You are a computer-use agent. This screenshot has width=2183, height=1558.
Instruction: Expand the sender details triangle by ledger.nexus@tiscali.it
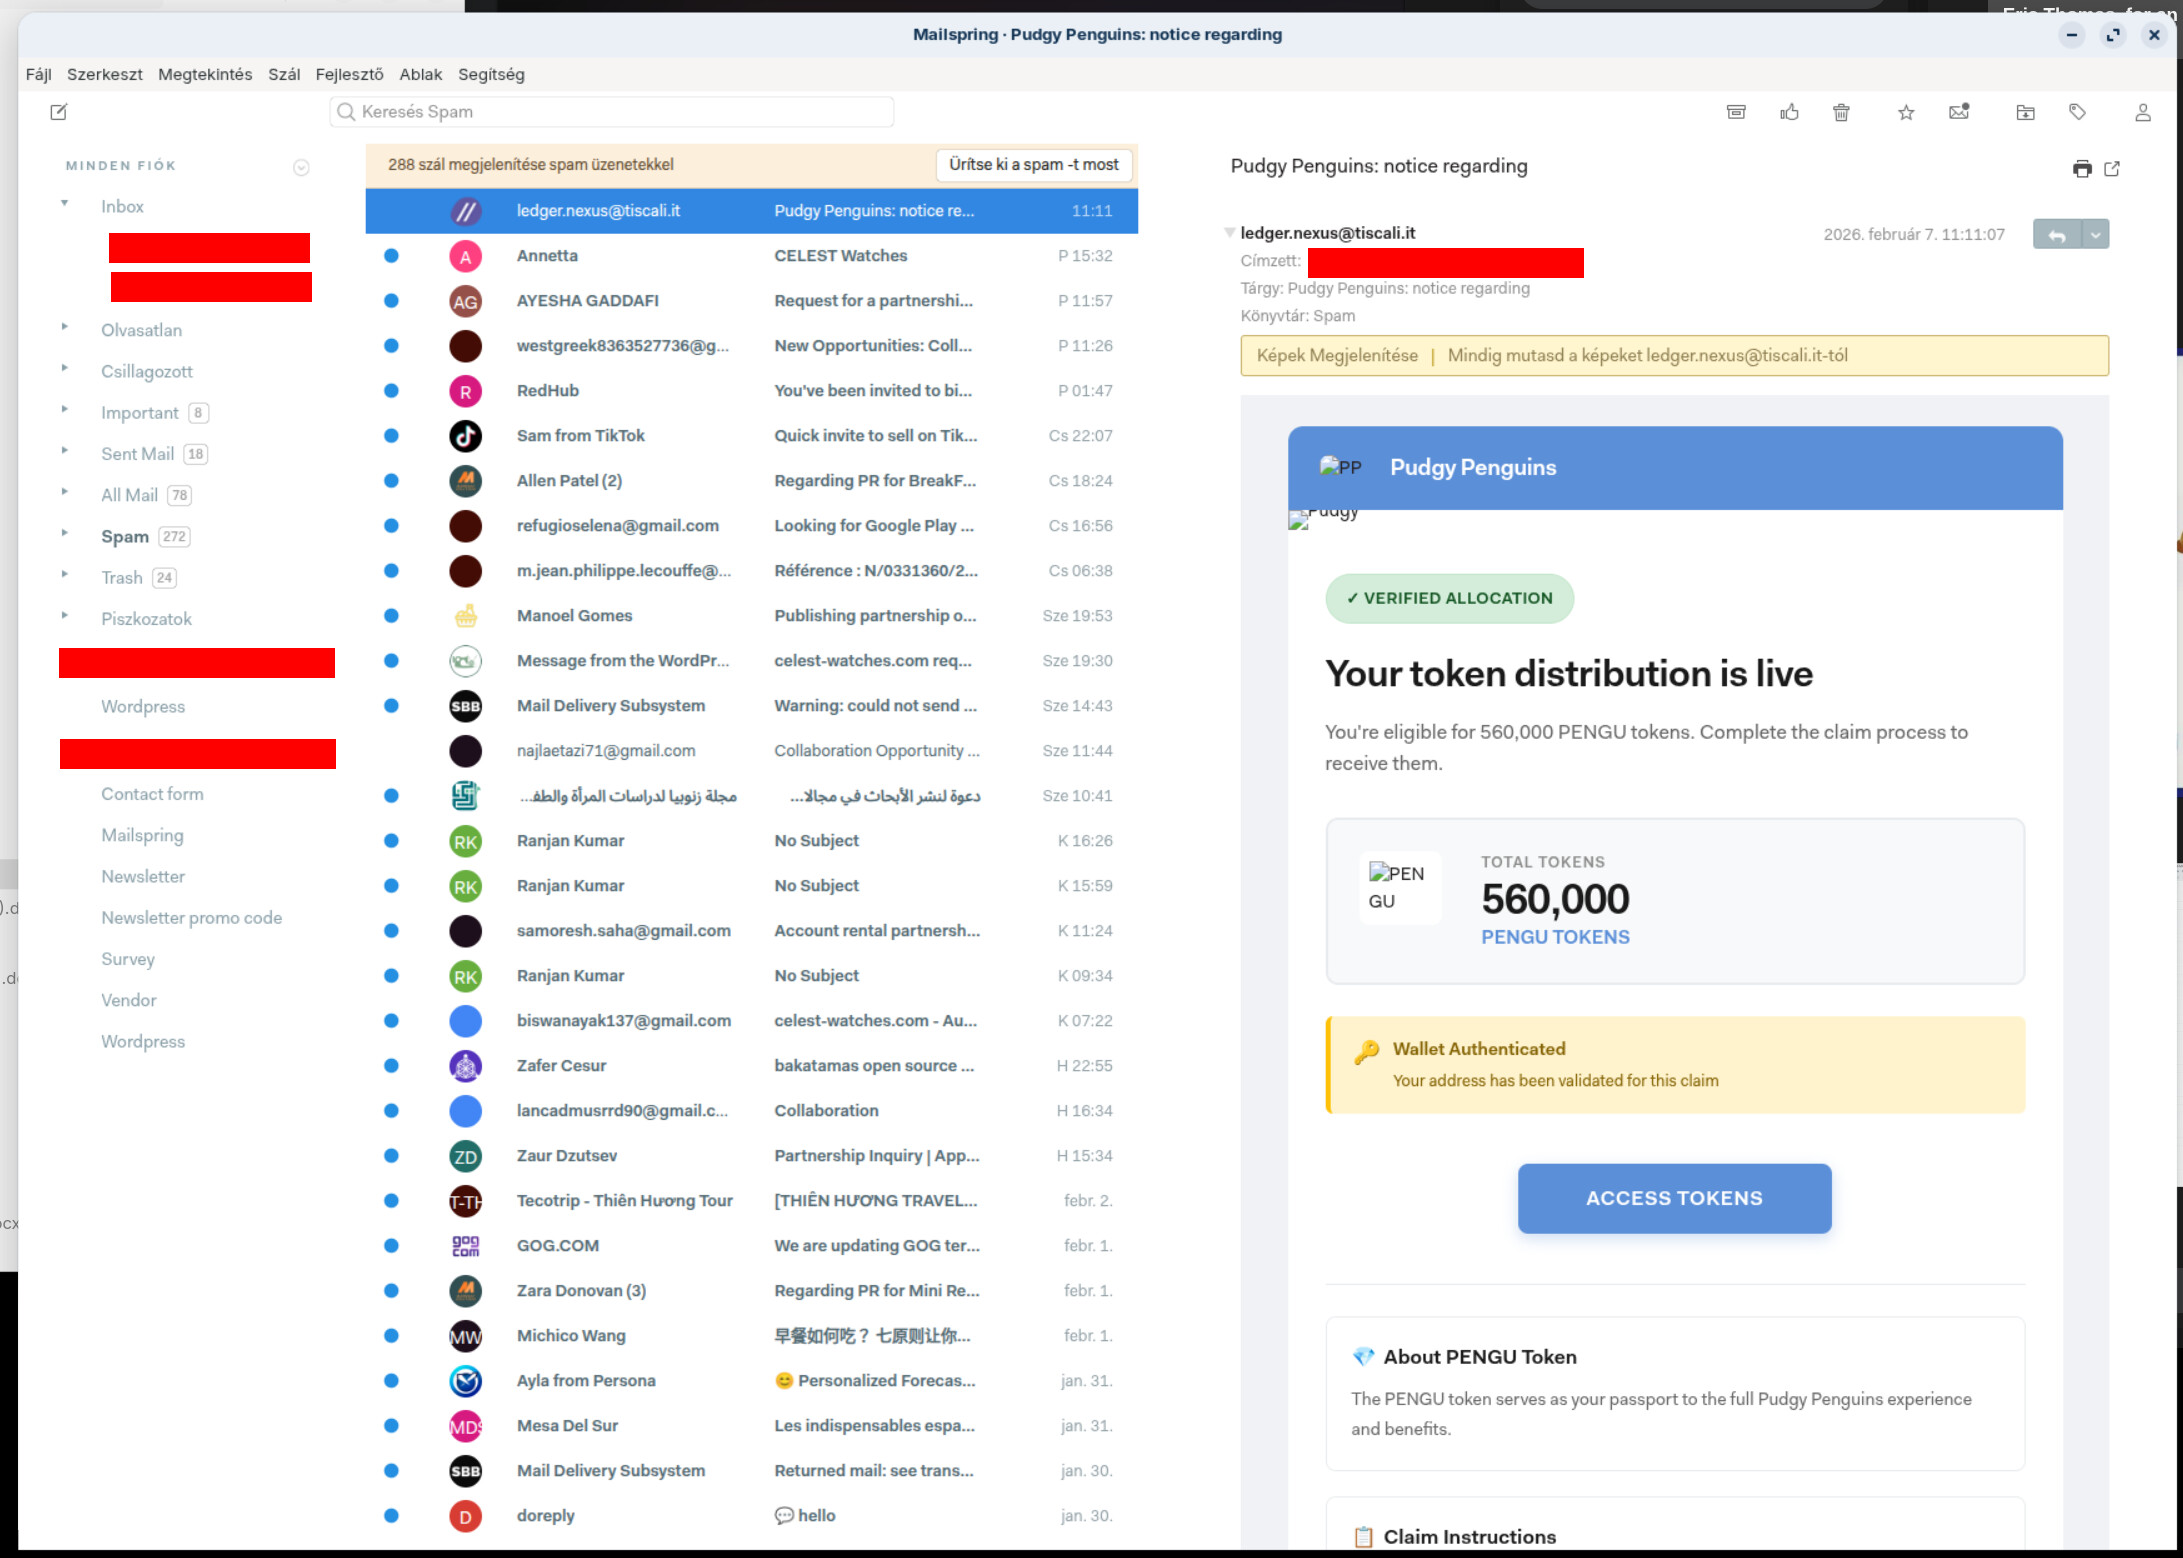point(1229,233)
